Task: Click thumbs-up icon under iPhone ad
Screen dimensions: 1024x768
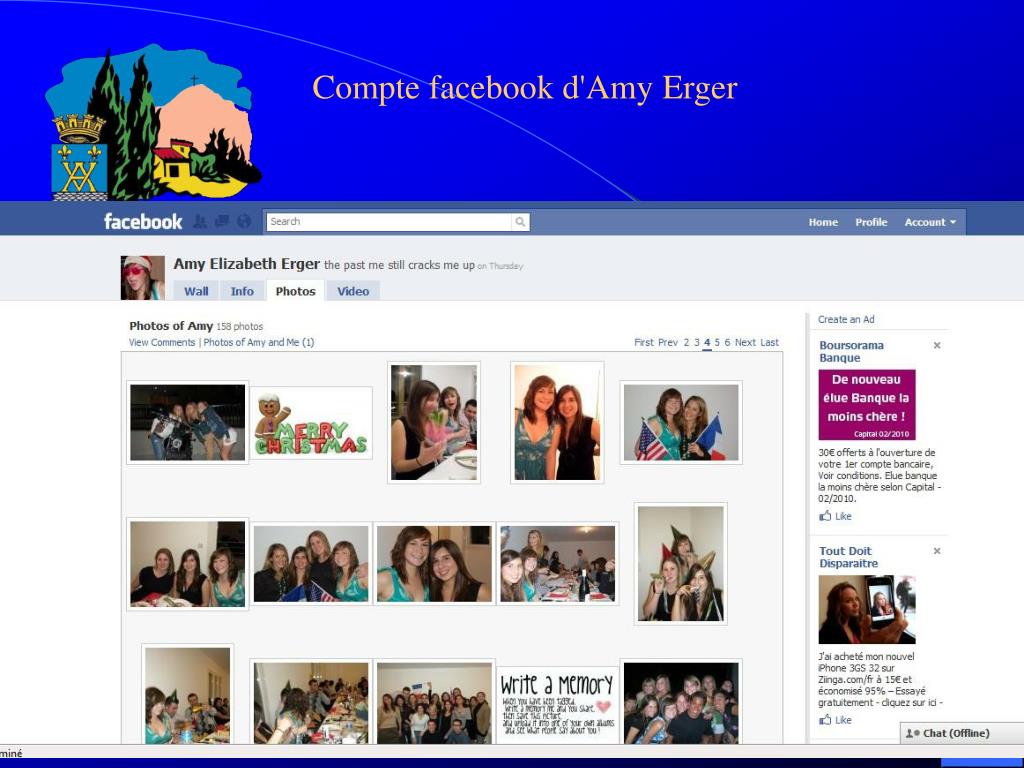Action: tap(825, 720)
